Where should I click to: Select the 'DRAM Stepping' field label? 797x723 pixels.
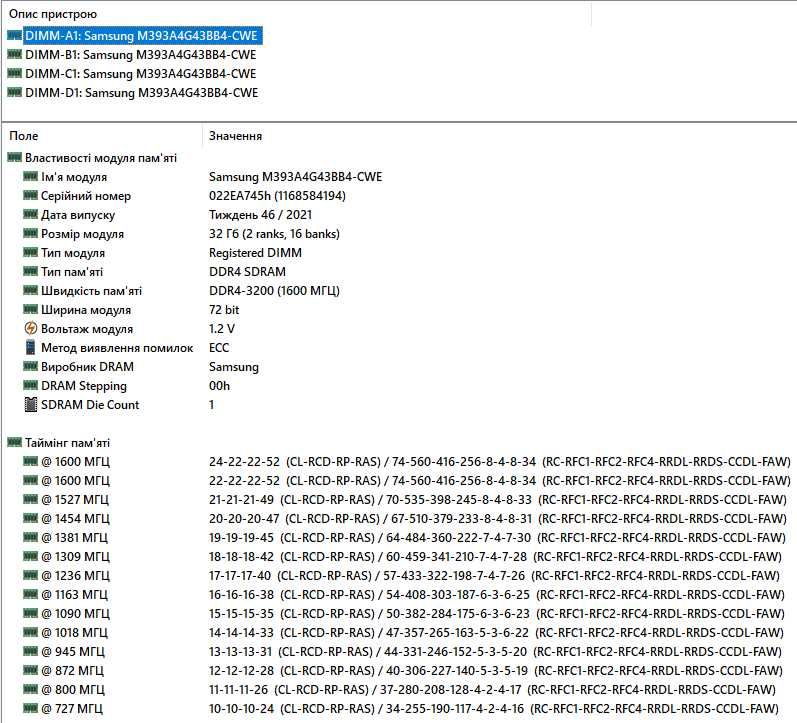tap(84, 386)
